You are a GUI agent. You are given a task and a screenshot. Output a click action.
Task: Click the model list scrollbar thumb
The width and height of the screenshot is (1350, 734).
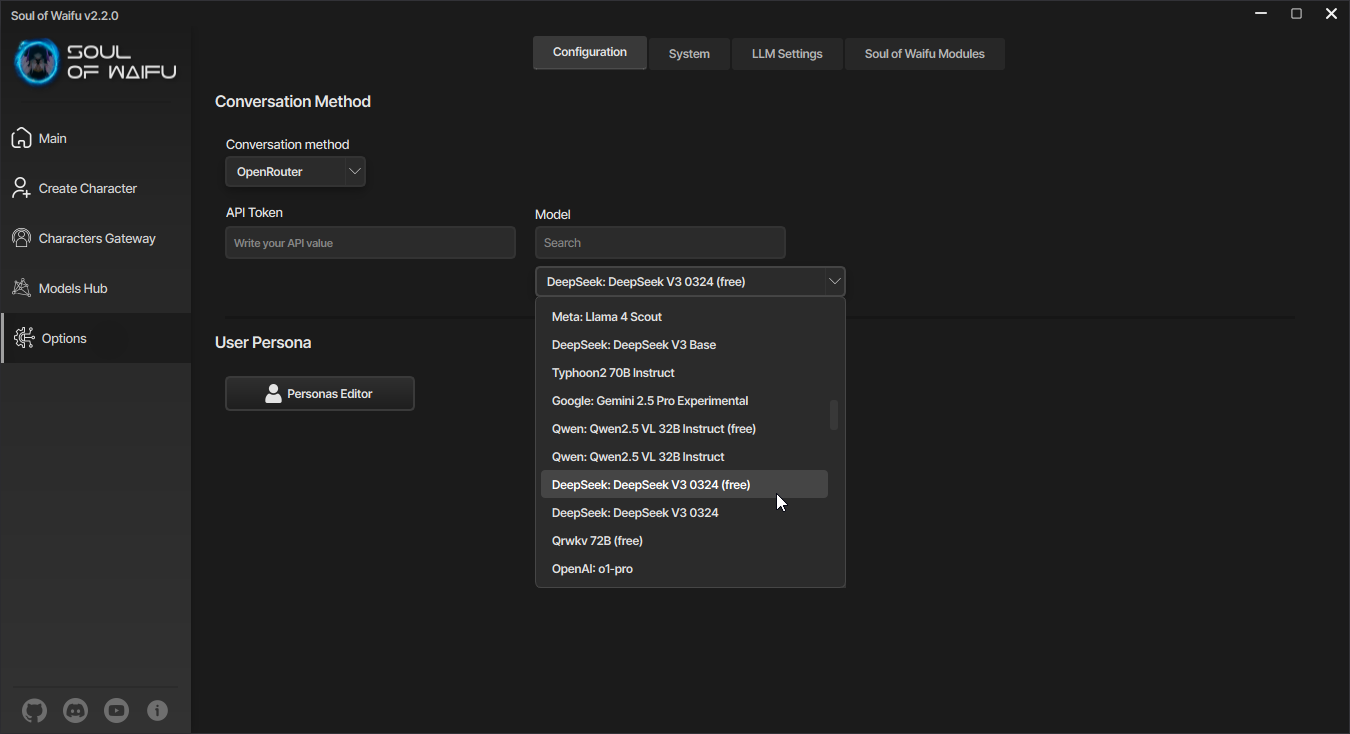(x=834, y=415)
